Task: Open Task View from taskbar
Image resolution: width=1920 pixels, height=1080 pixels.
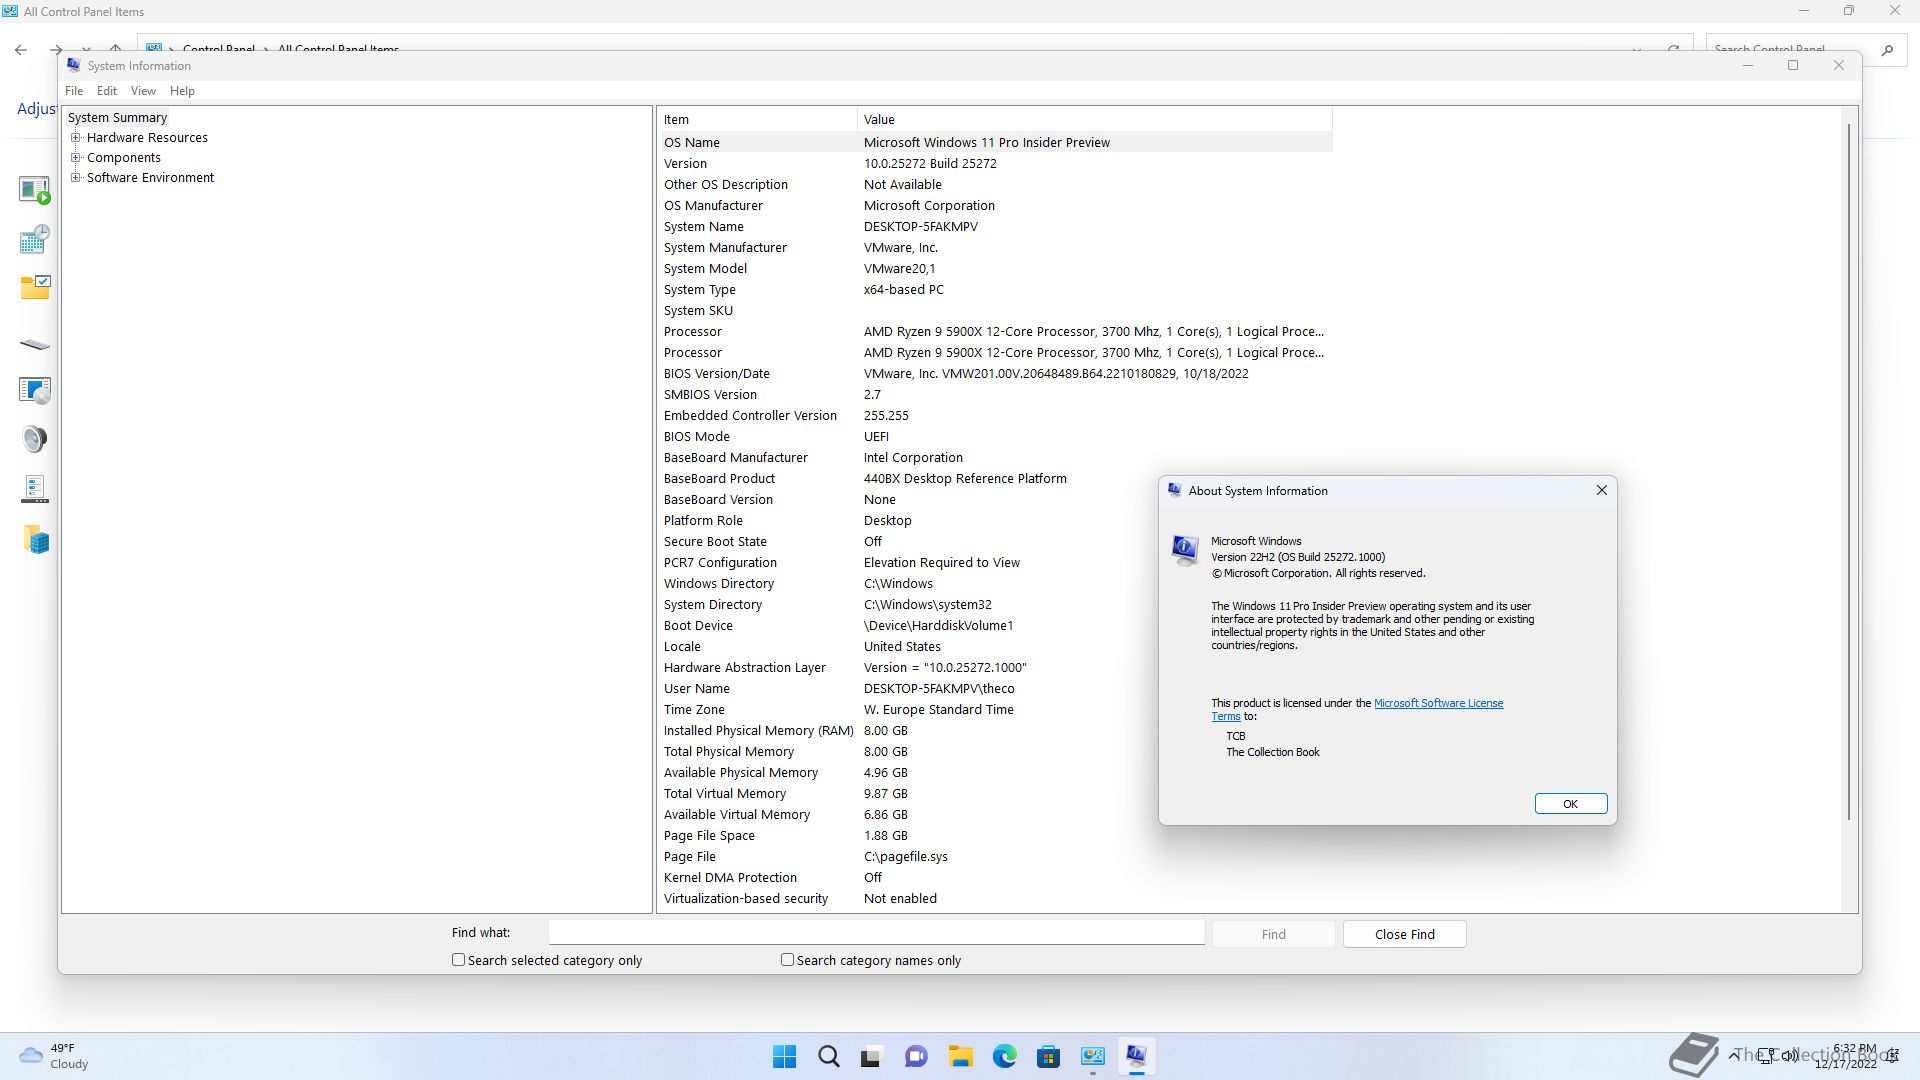Action: (872, 1056)
